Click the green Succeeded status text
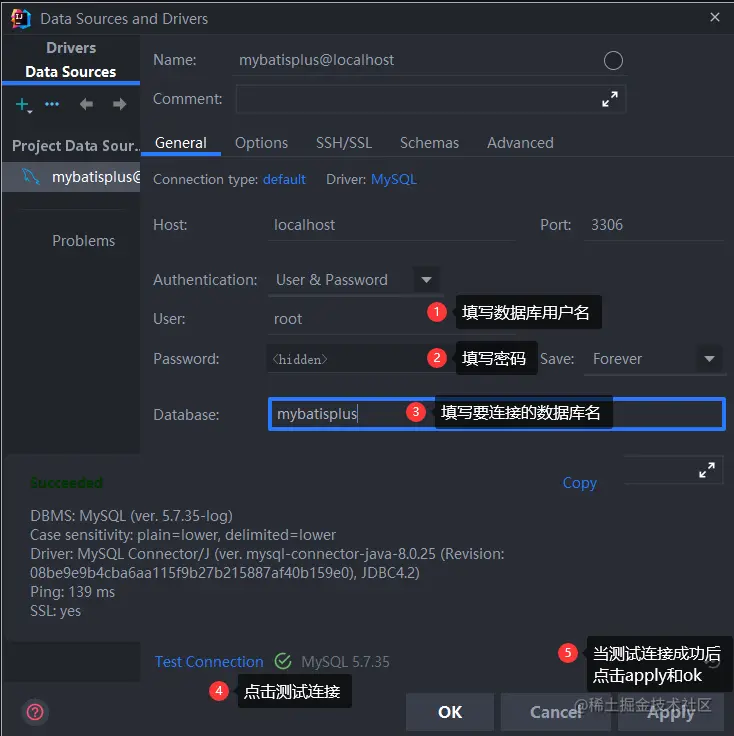 [67, 483]
